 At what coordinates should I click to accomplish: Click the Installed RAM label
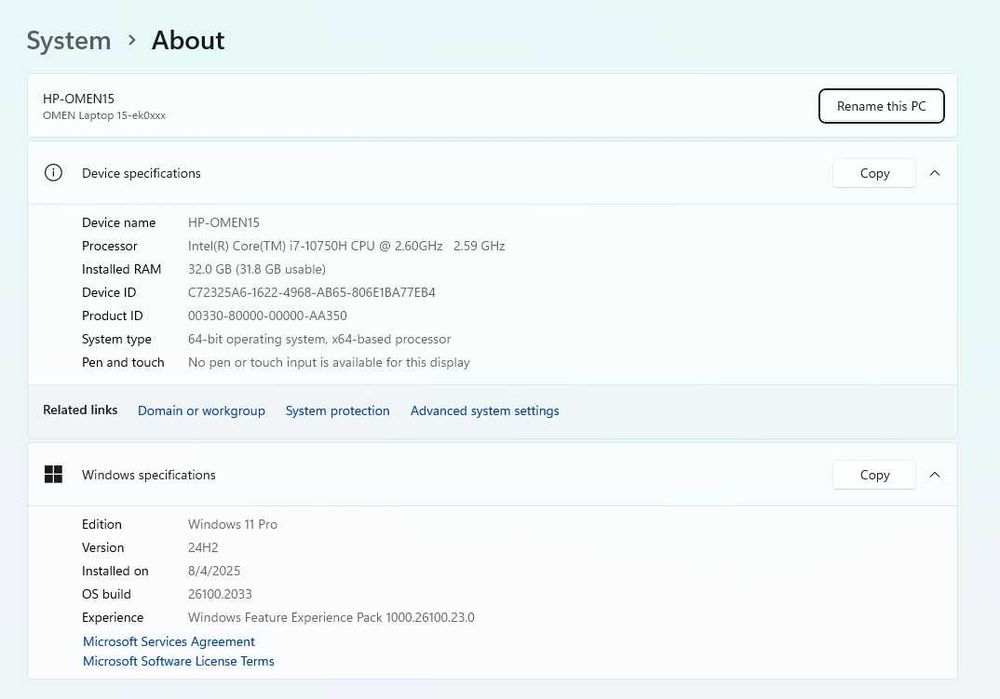121,269
